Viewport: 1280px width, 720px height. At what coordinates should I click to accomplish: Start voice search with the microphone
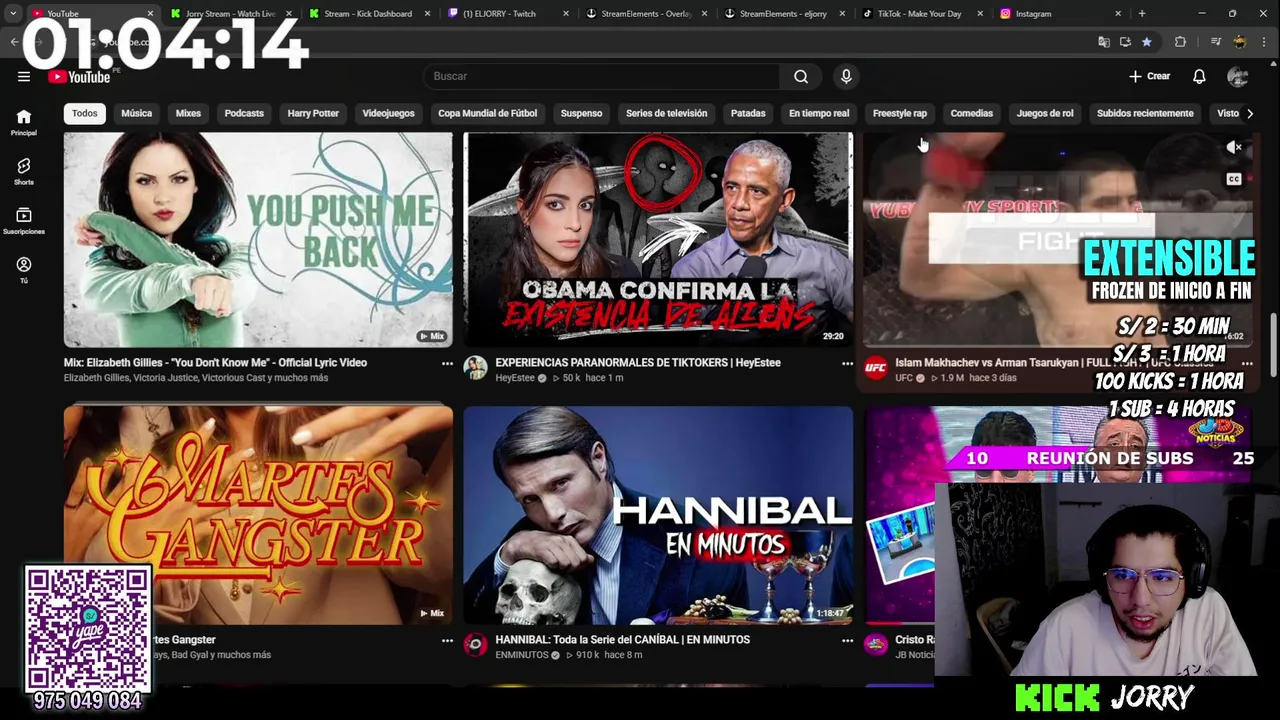tap(846, 76)
